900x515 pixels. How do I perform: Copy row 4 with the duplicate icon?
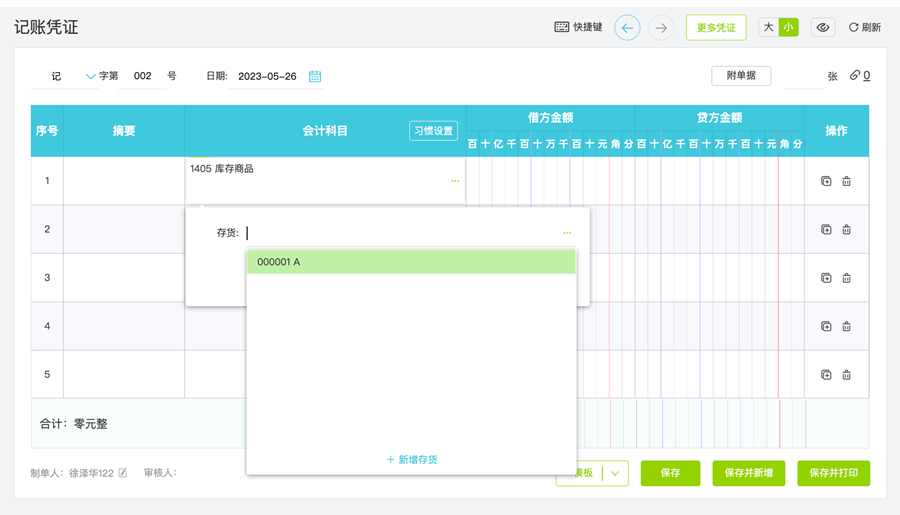click(826, 326)
